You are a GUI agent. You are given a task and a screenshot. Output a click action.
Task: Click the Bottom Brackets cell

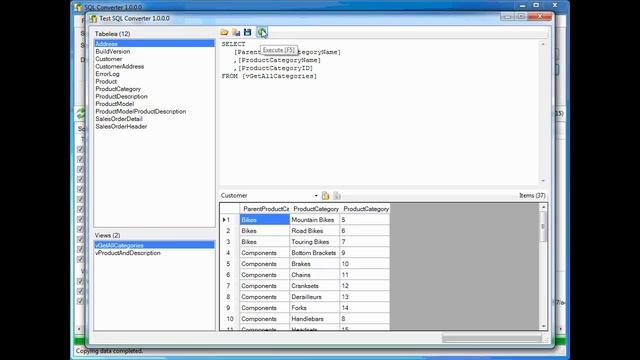[315, 253]
